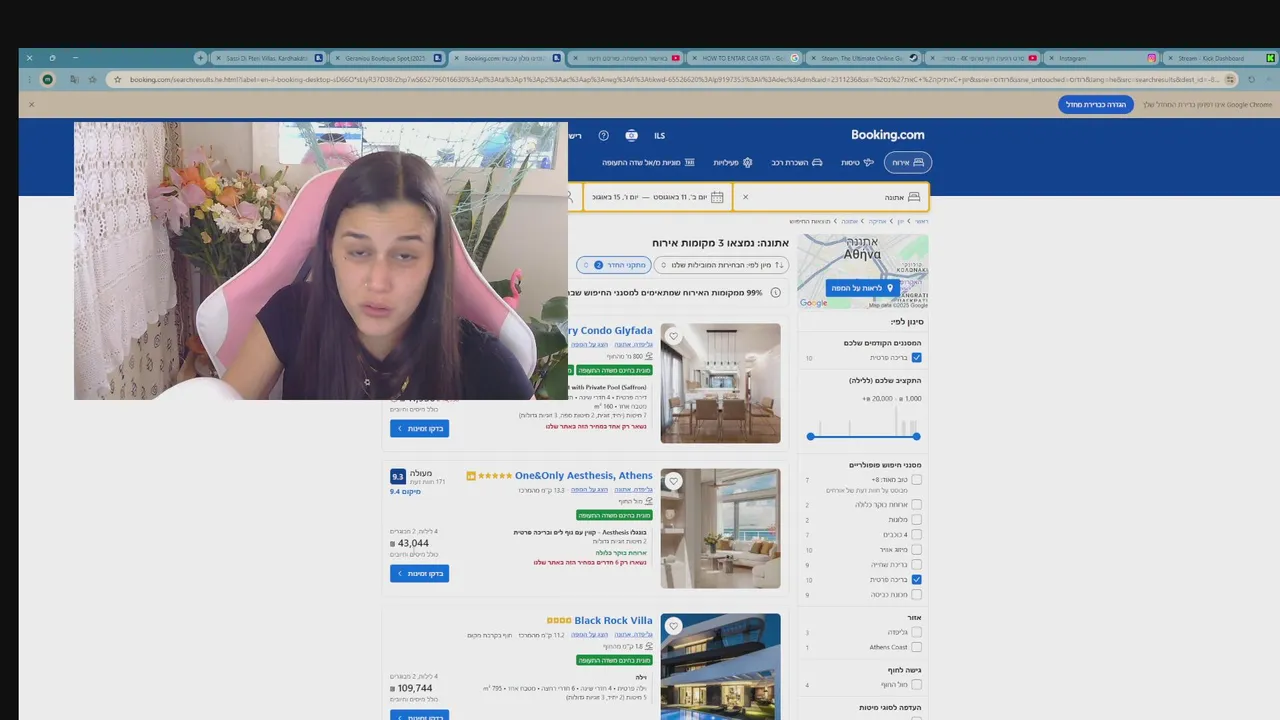Switch to the Stays 'אירוח' tab
1280x720 pixels.
(x=908, y=162)
